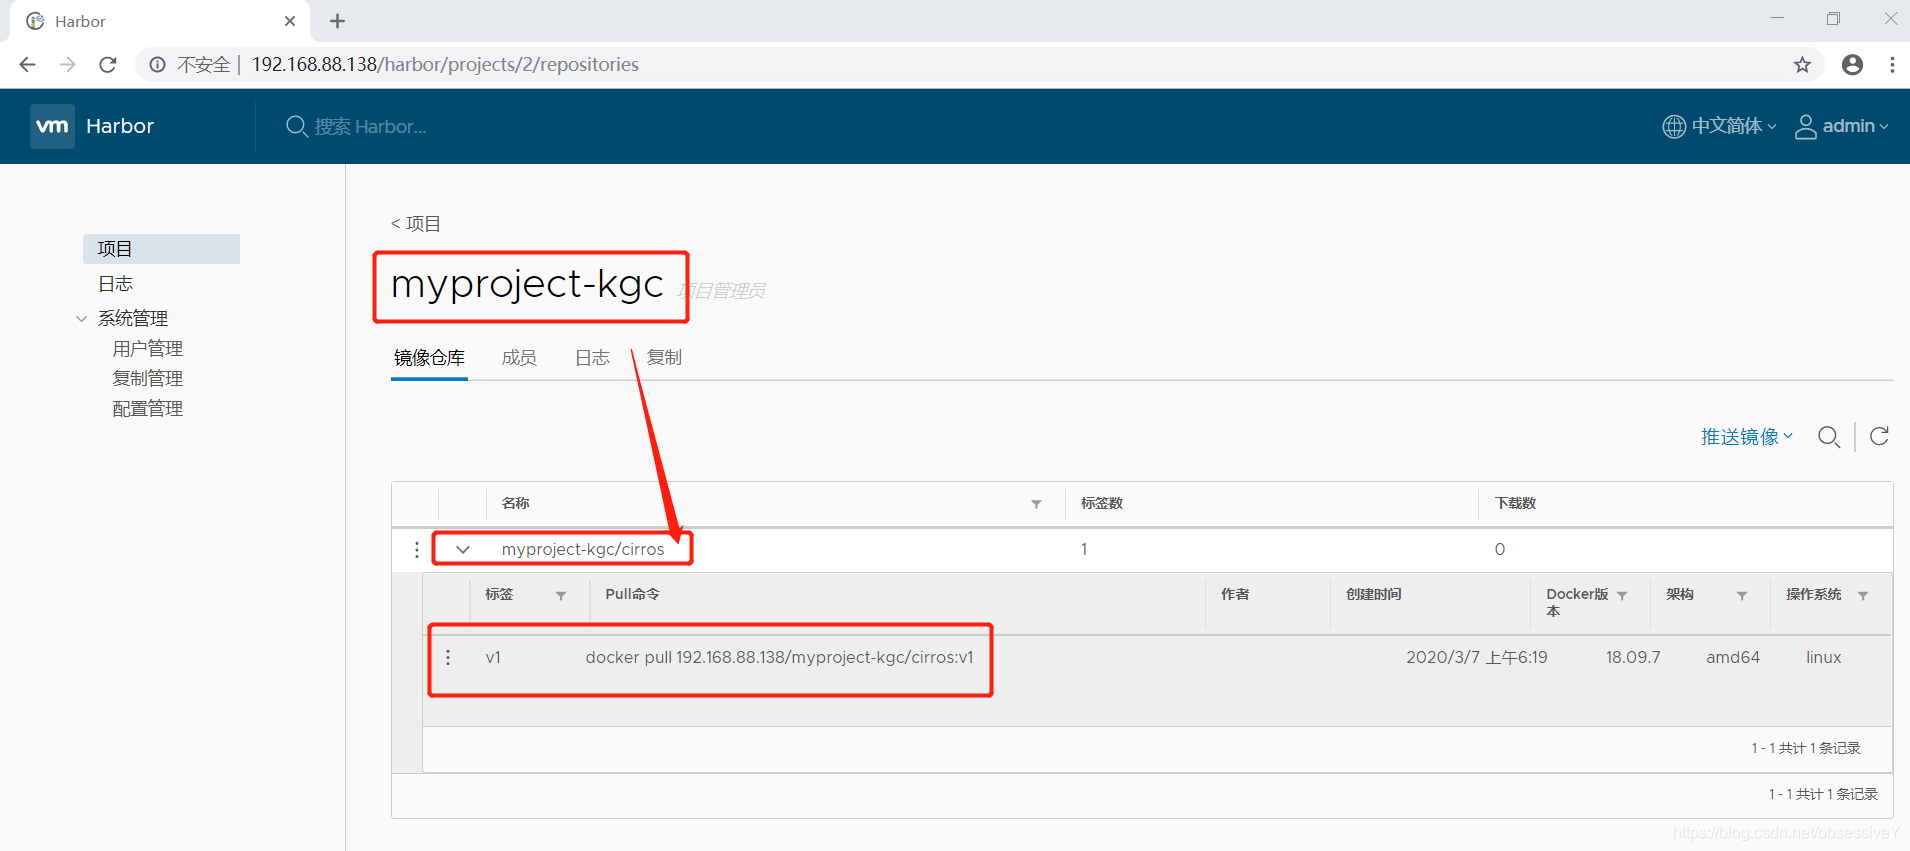Select 项目 in the sidebar
The height and width of the screenshot is (851, 1910).
click(x=161, y=249)
